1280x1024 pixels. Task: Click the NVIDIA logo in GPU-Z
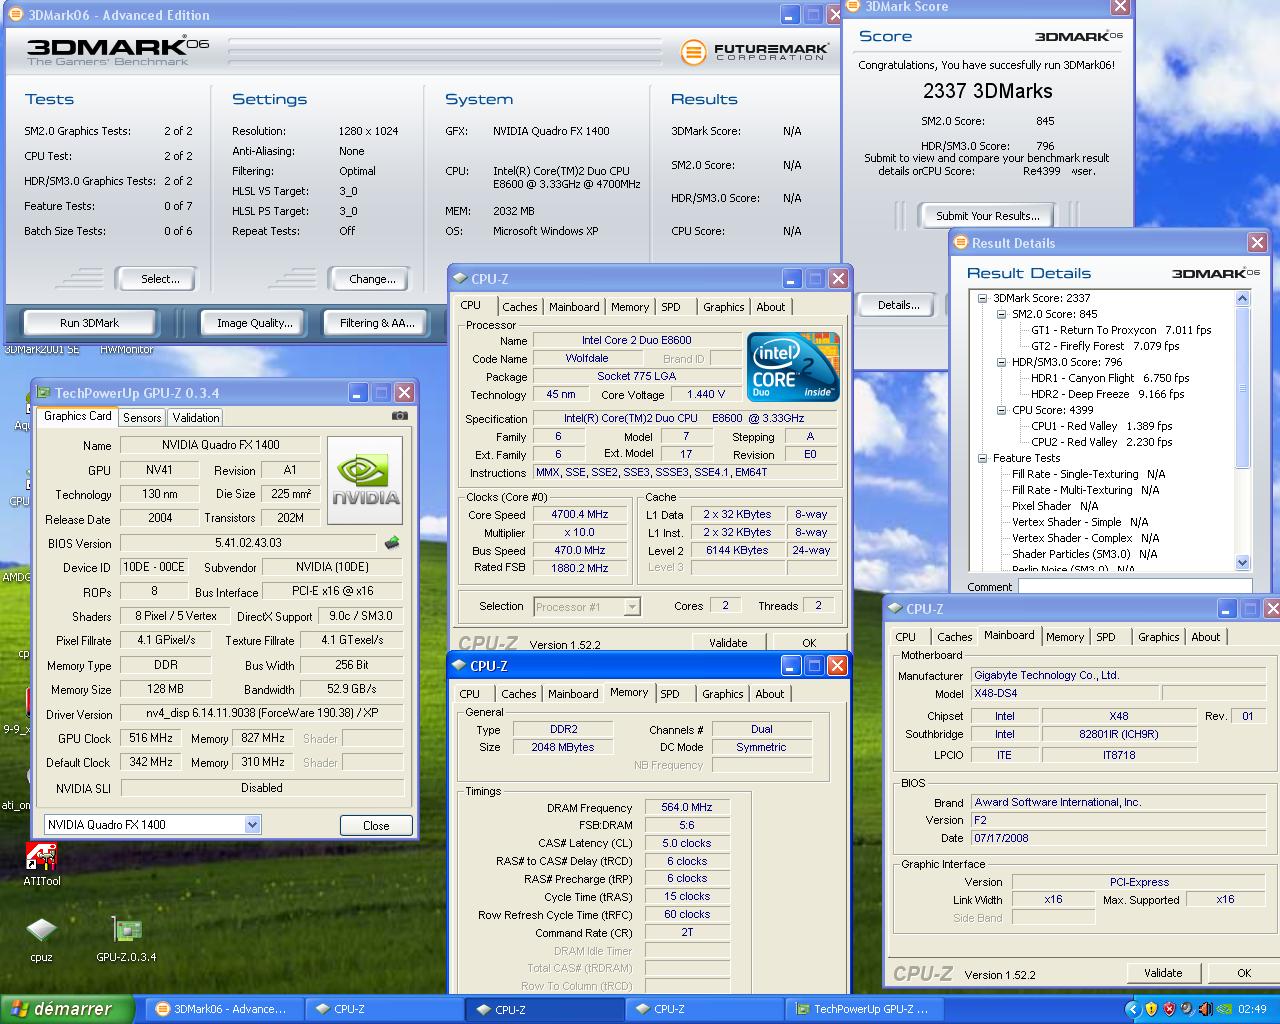(x=365, y=481)
